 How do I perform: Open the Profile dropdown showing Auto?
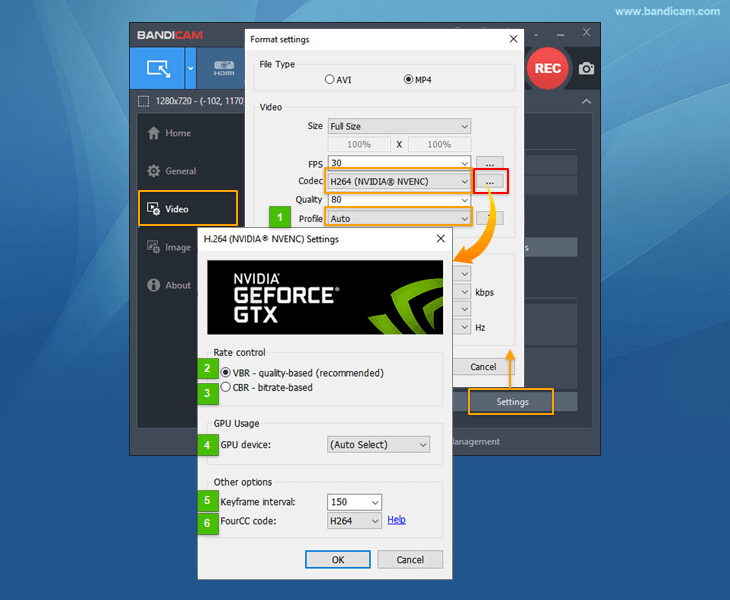pyautogui.click(x=399, y=218)
